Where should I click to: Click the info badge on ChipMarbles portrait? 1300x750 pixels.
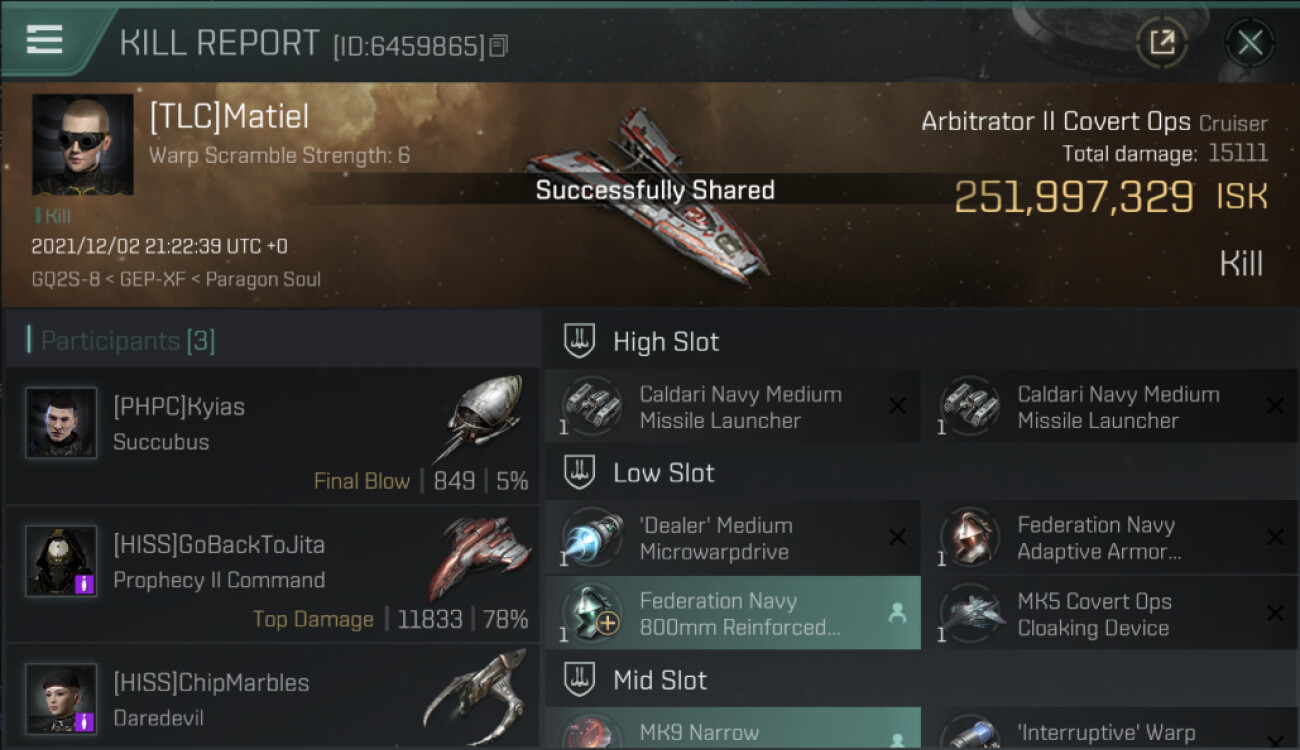click(85, 721)
